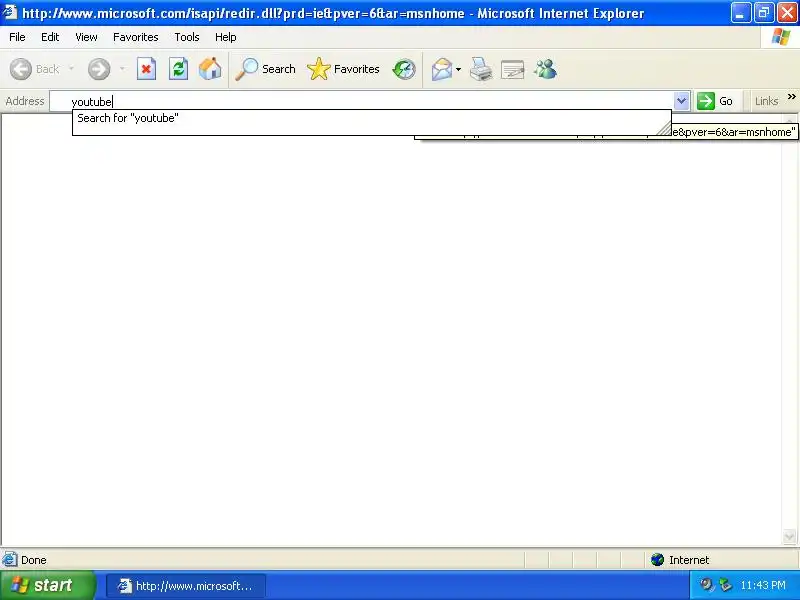Print the page with printer icon
The height and width of the screenshot is (600, 800).
pos(481,69)
